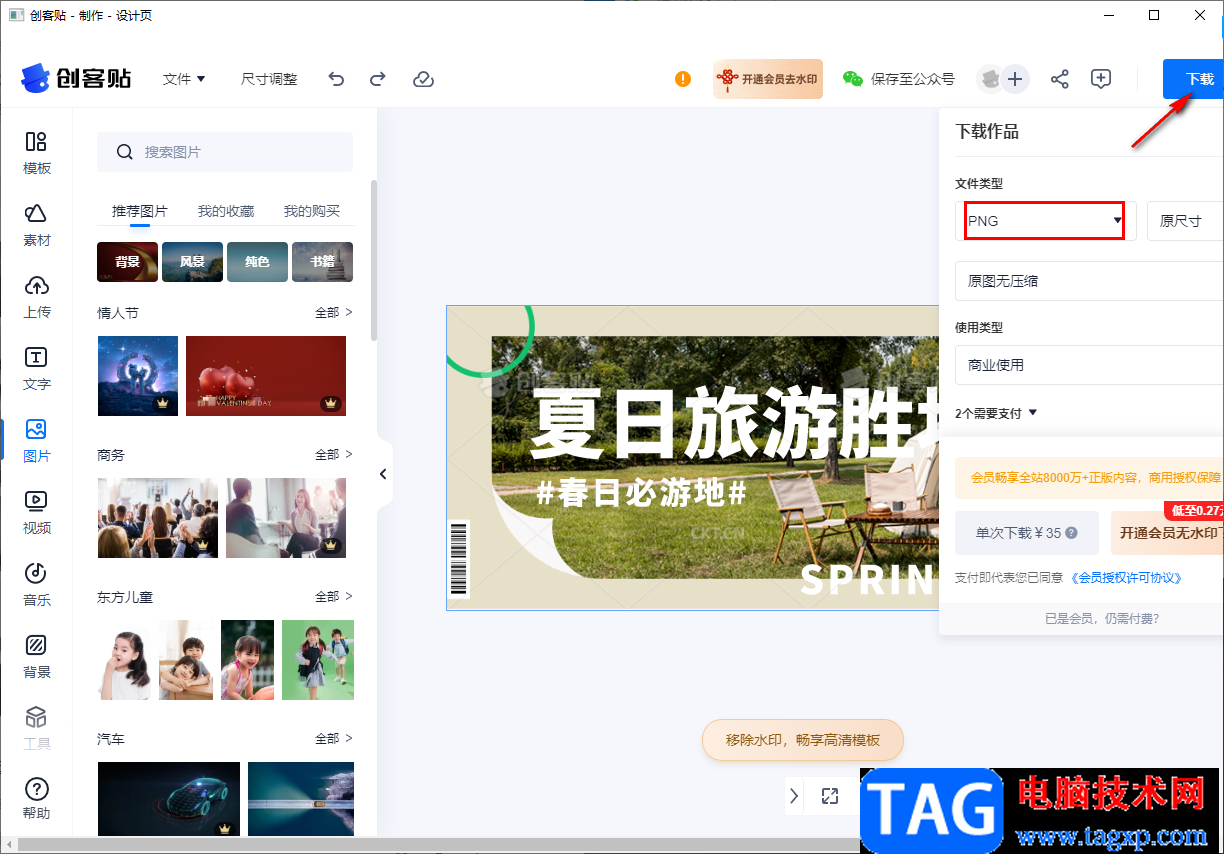Screen dimensions: 1224x854
Task: Toggle fullscreen canvas view icon
Action: point(829,796)
